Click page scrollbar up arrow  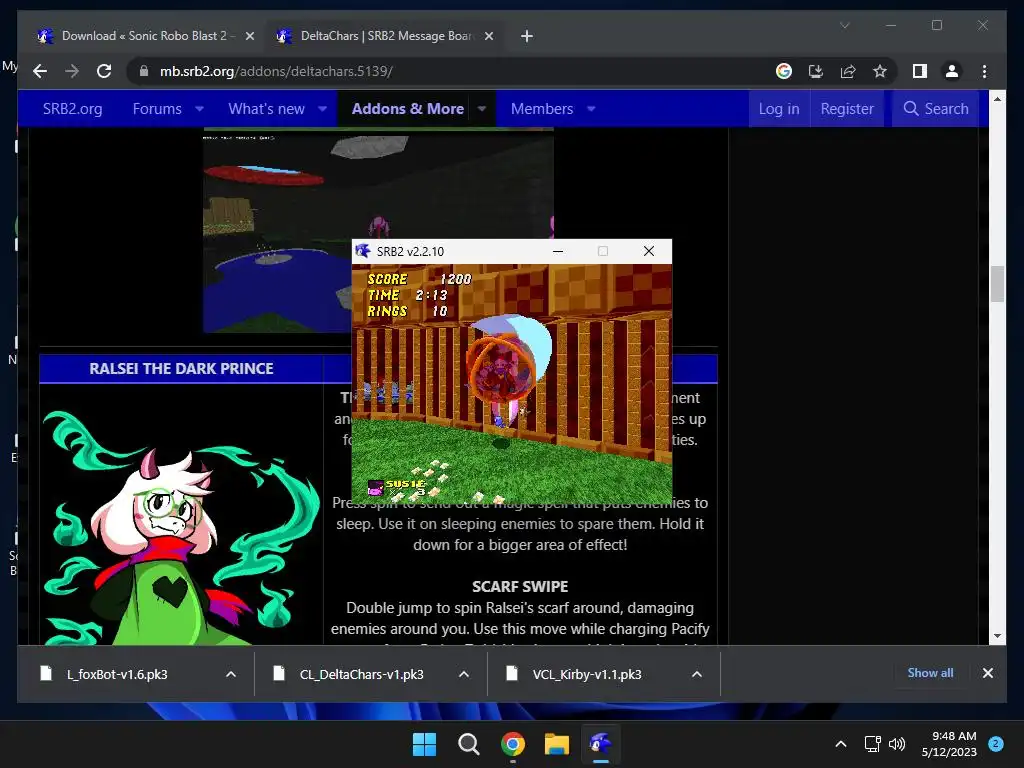pyautogui.click(x=997, y=99)
